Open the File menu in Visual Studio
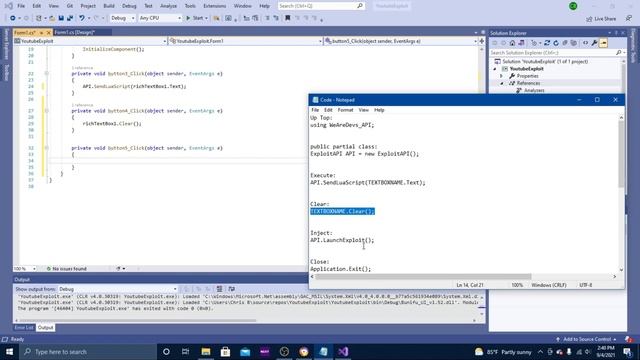Screen dimensions: 640x360 21,6
